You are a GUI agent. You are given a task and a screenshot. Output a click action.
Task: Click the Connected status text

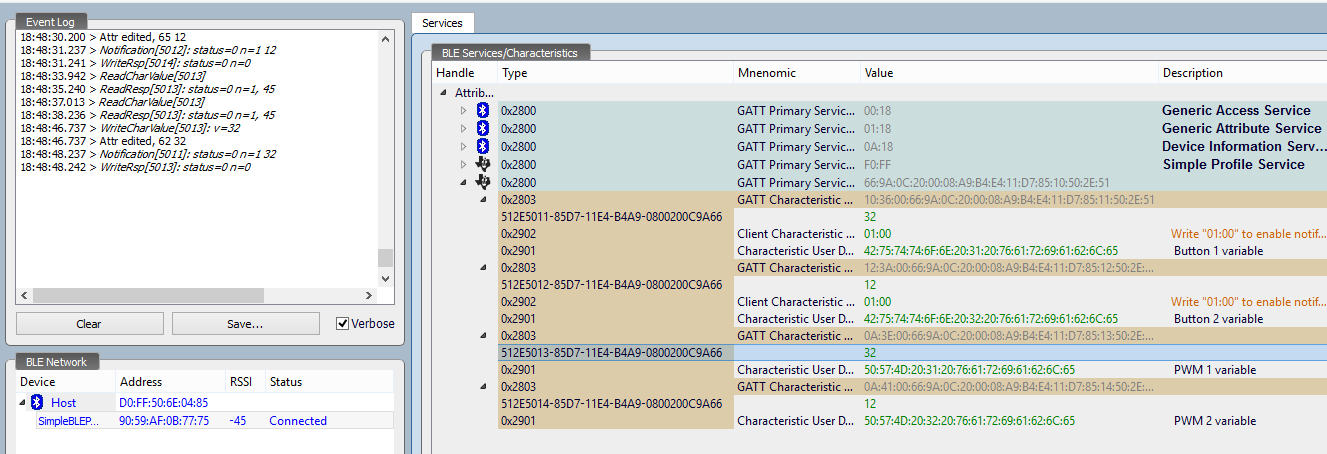pyautogui.click(x=298, y=421)
